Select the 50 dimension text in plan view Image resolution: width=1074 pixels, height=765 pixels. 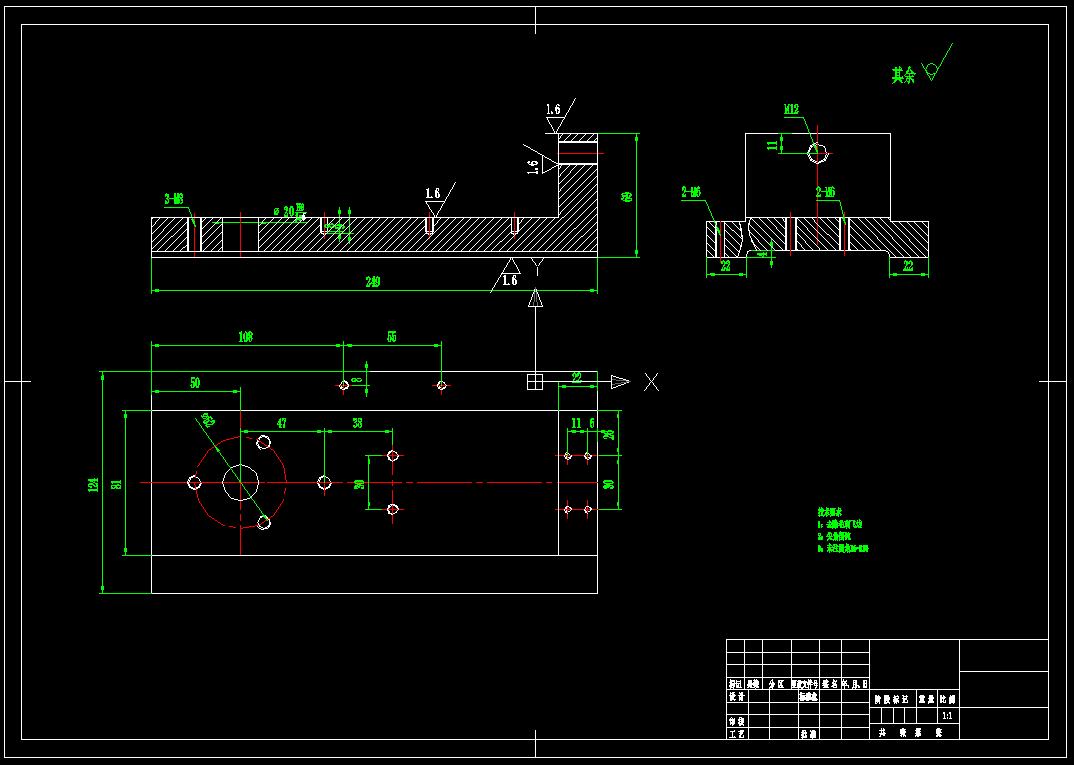(195, 383)
